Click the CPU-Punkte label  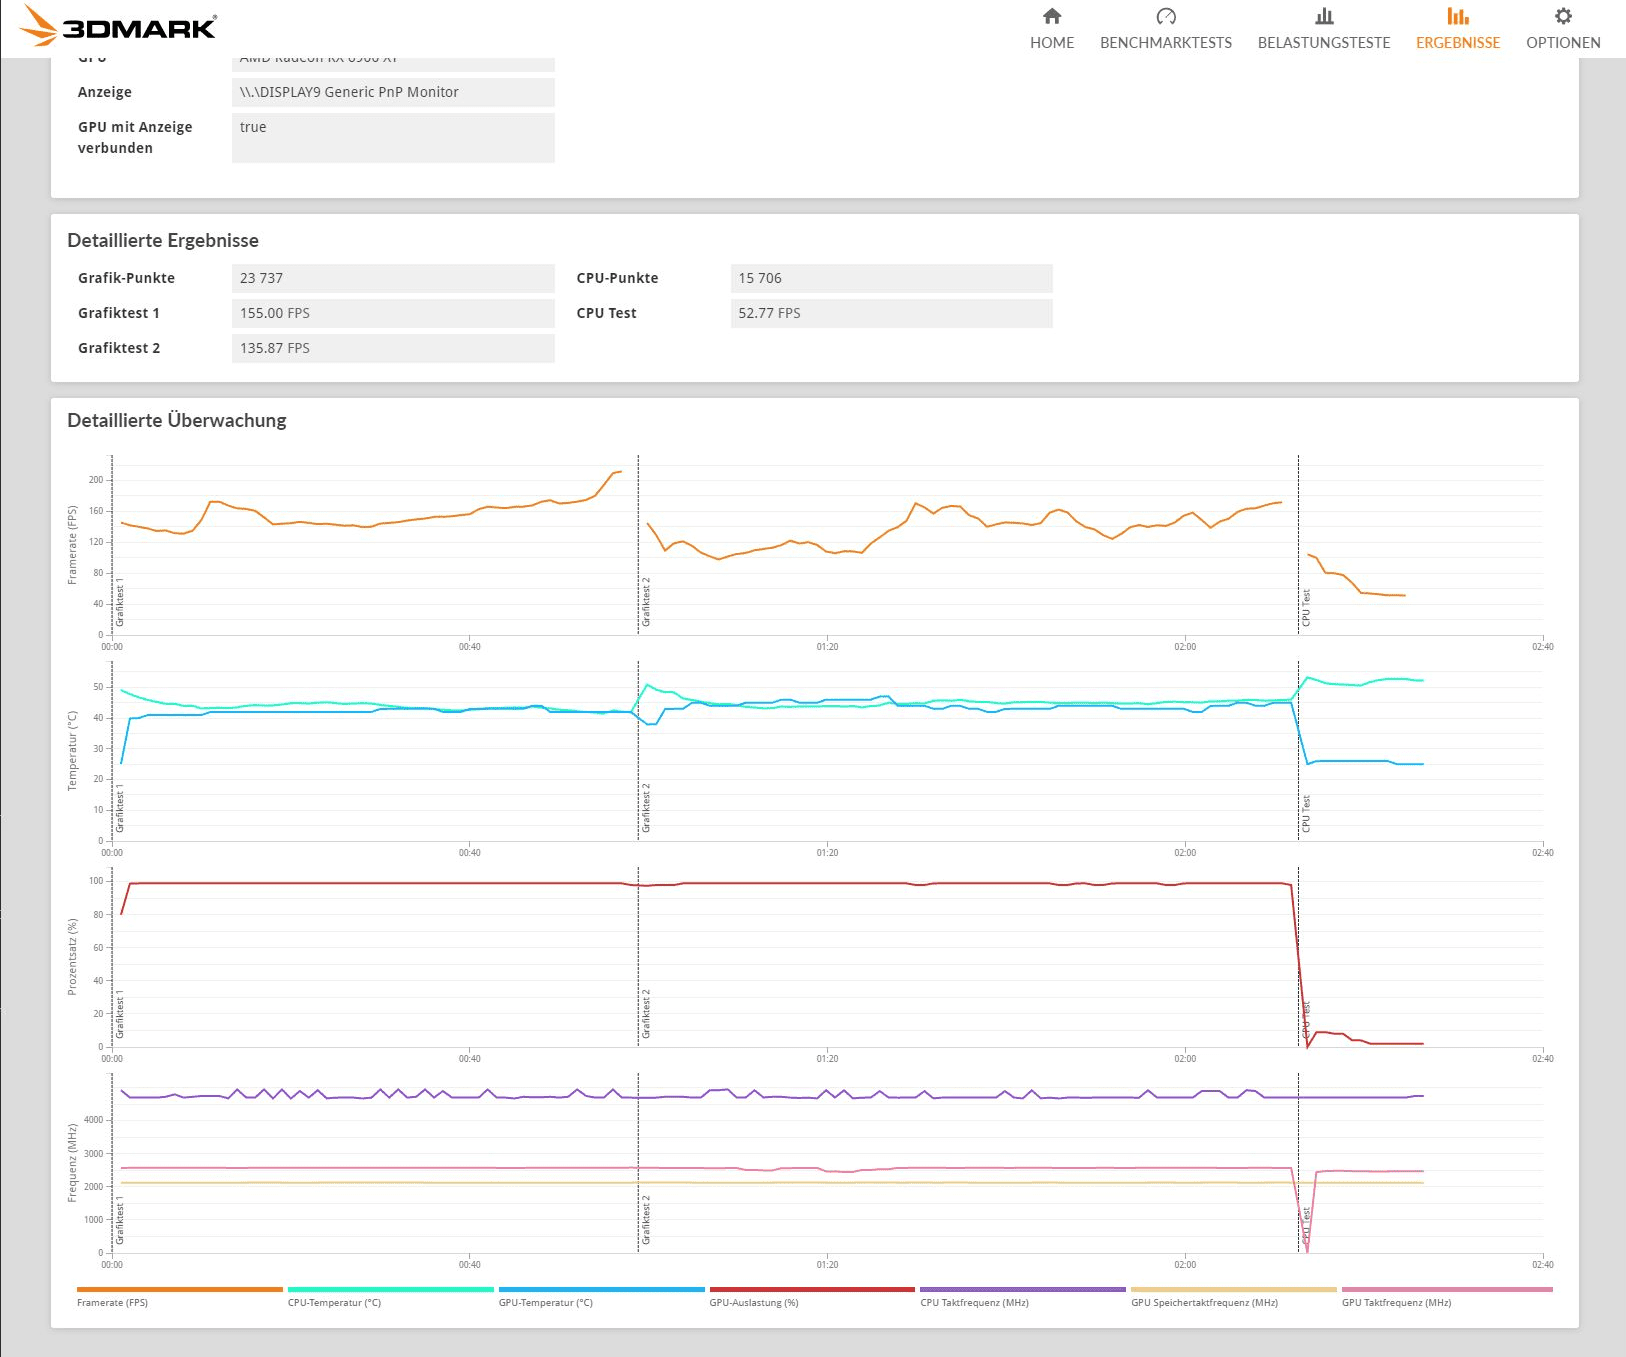pyautogui.click(x=617, y=278)
